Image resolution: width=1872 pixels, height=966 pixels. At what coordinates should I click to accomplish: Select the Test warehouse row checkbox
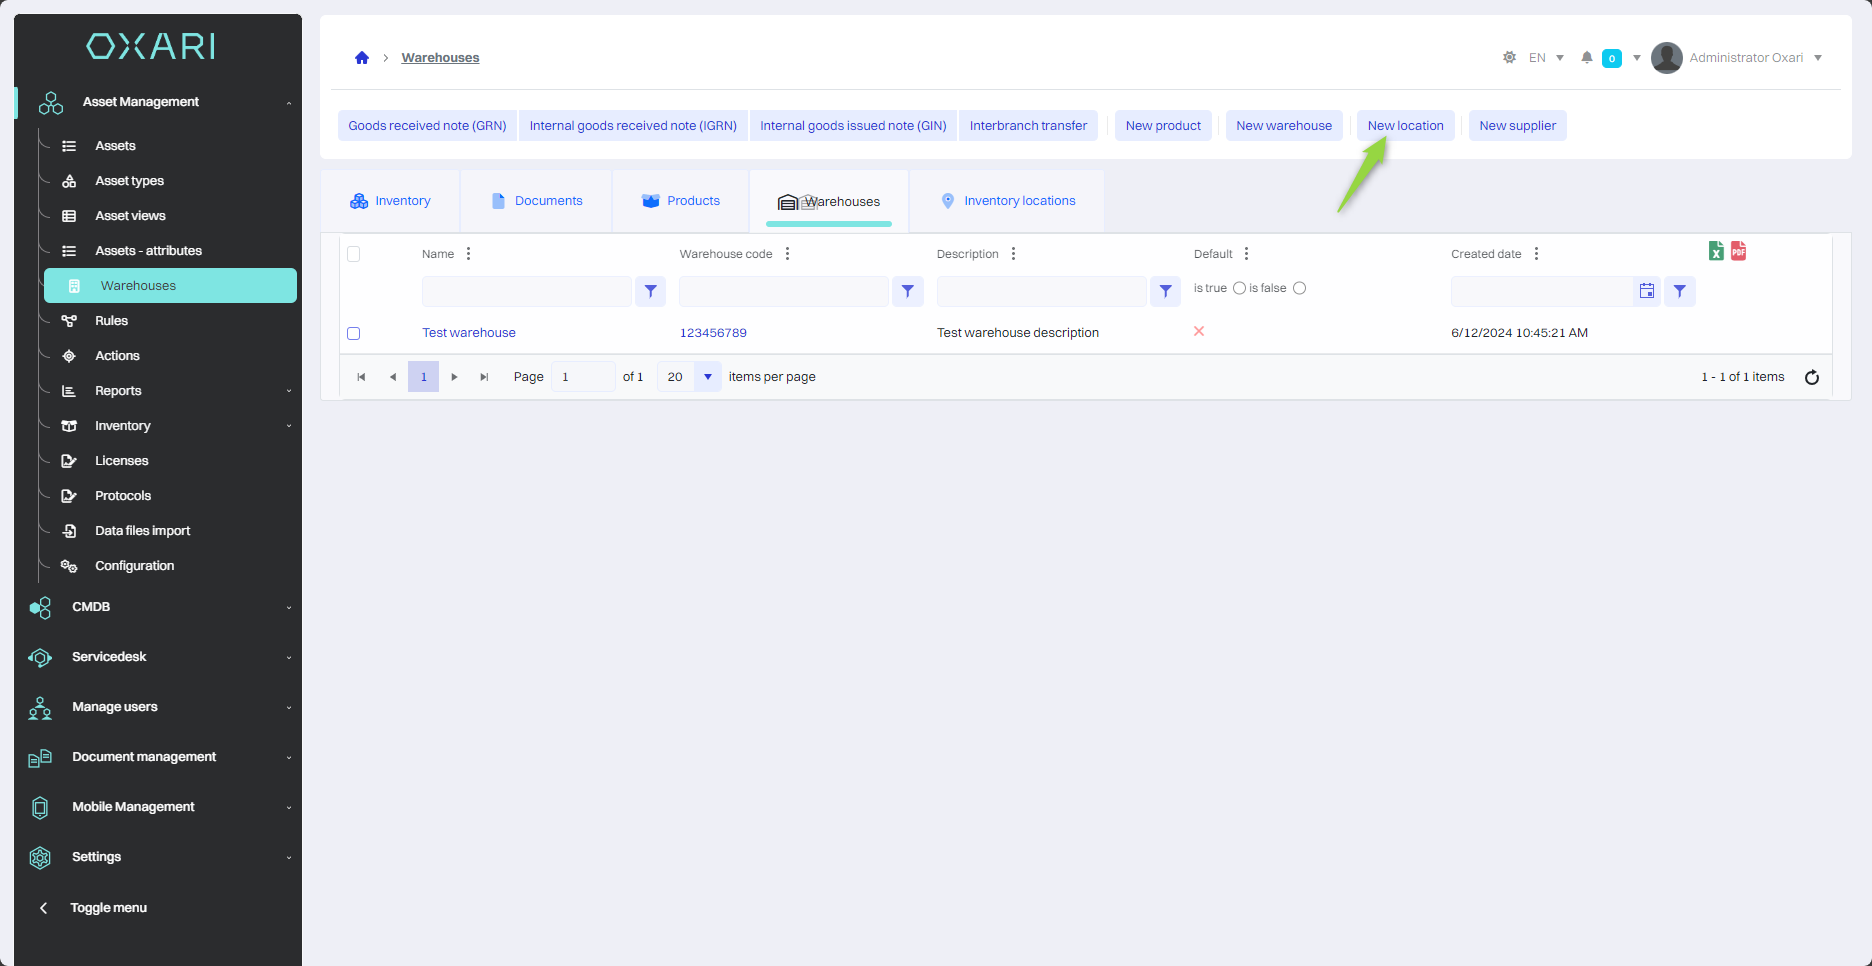[x=353, y=333]
